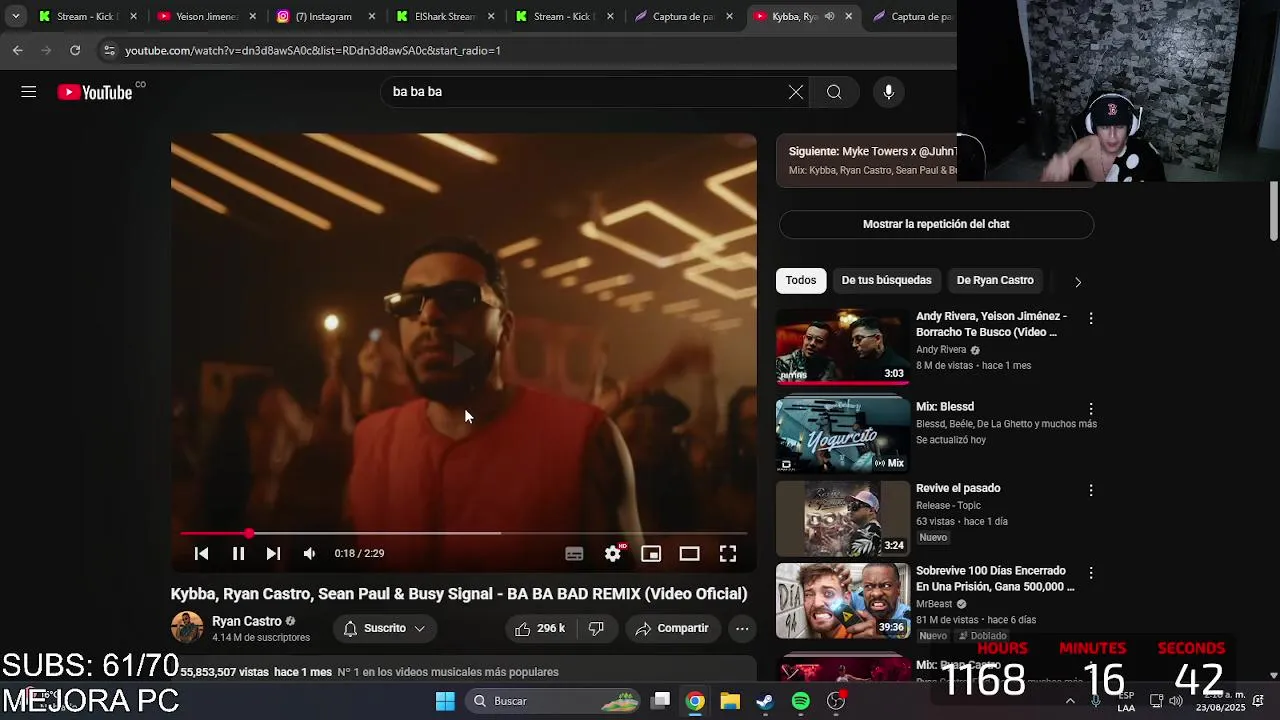1280x720 pixels.
Task: Share the video using Compartir
Action: click(672, 628)
